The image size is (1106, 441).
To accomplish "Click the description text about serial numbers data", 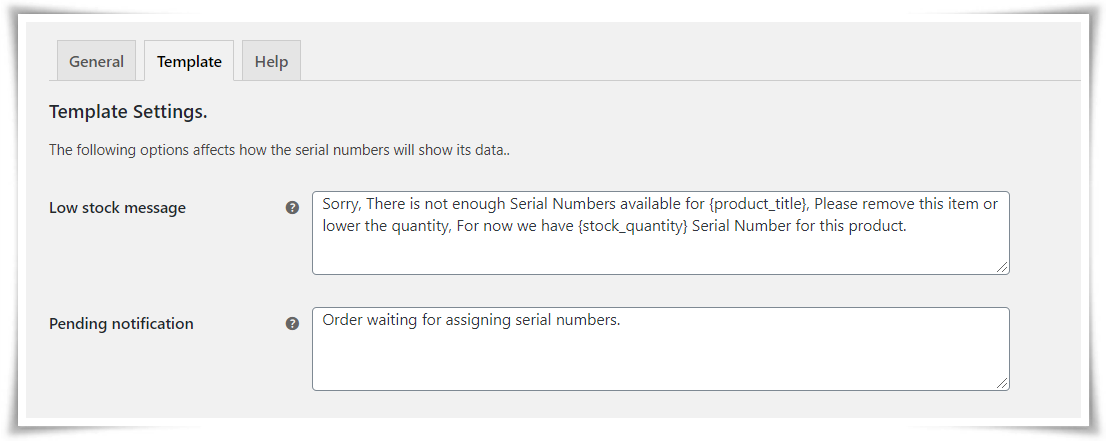I will (x=279, y=150).
